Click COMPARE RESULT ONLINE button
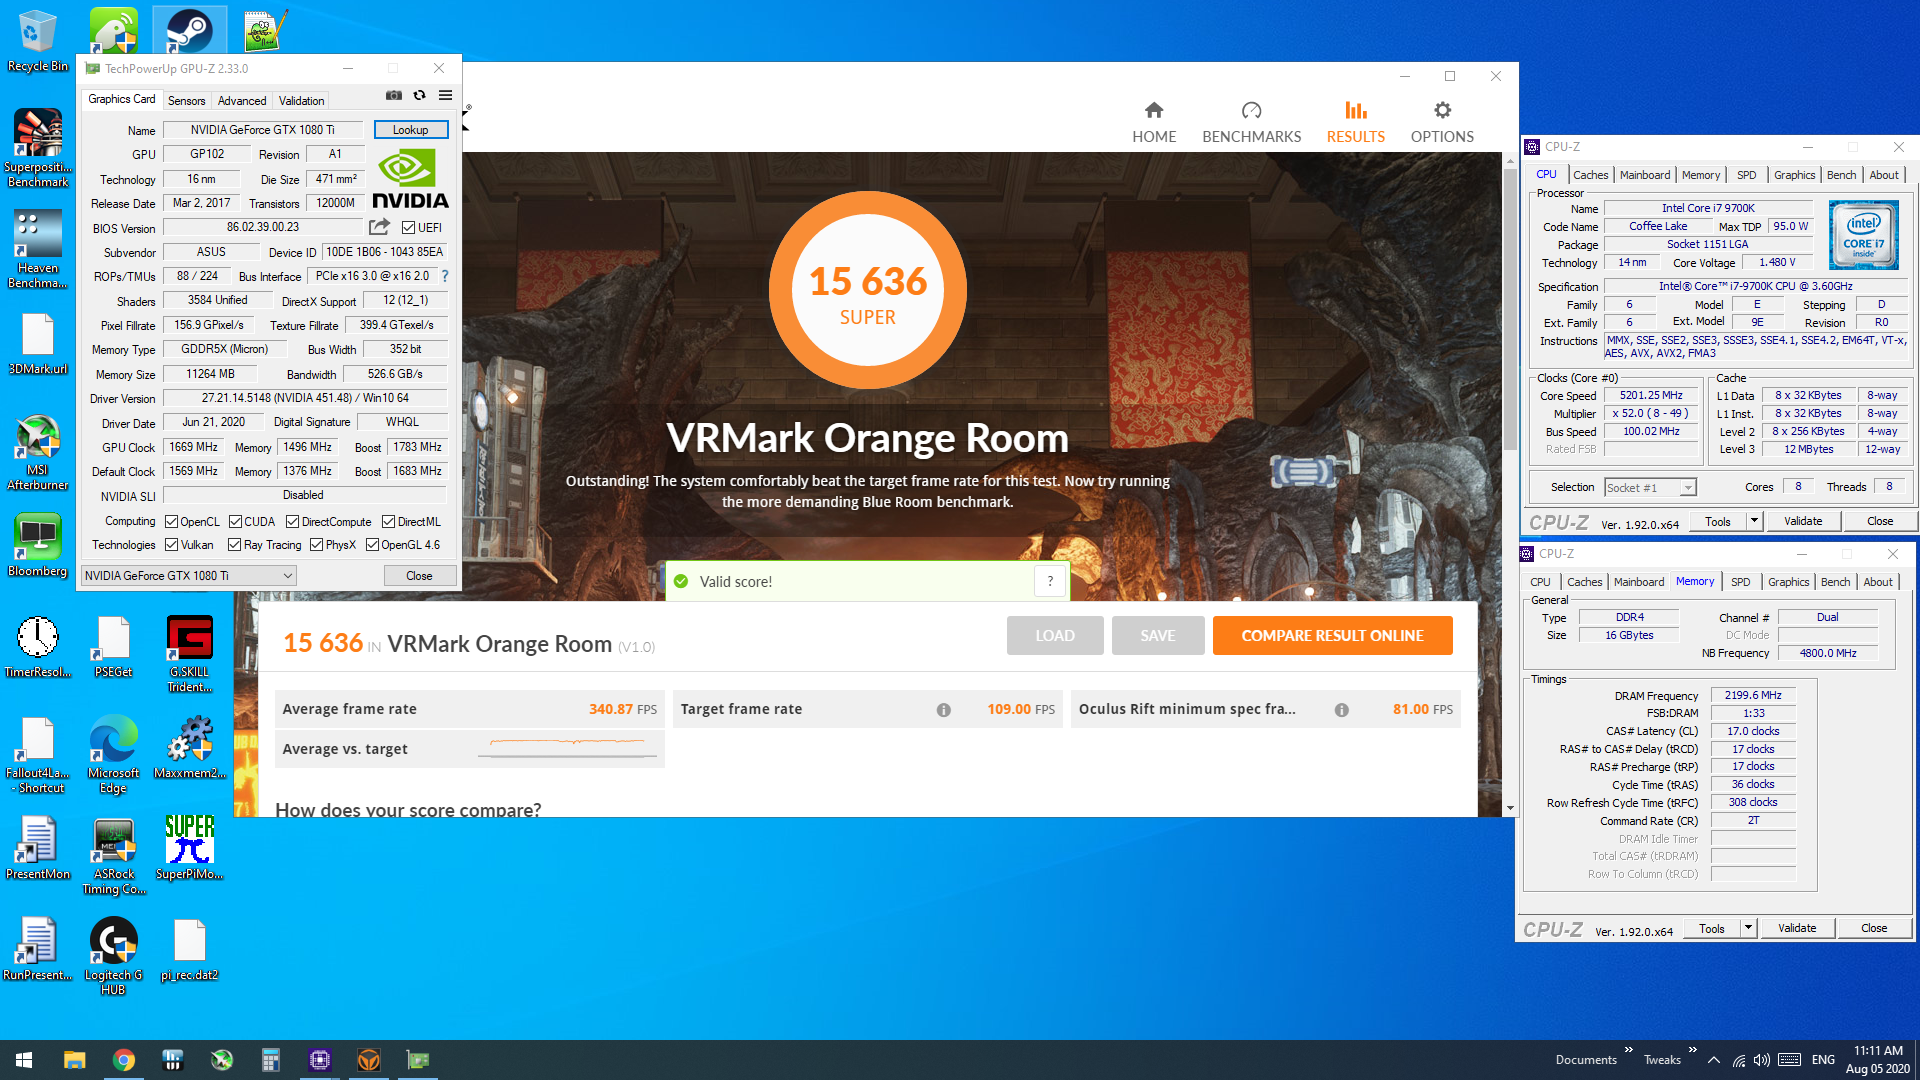Screen dimensions: 1920x1080 (1332, 636)
